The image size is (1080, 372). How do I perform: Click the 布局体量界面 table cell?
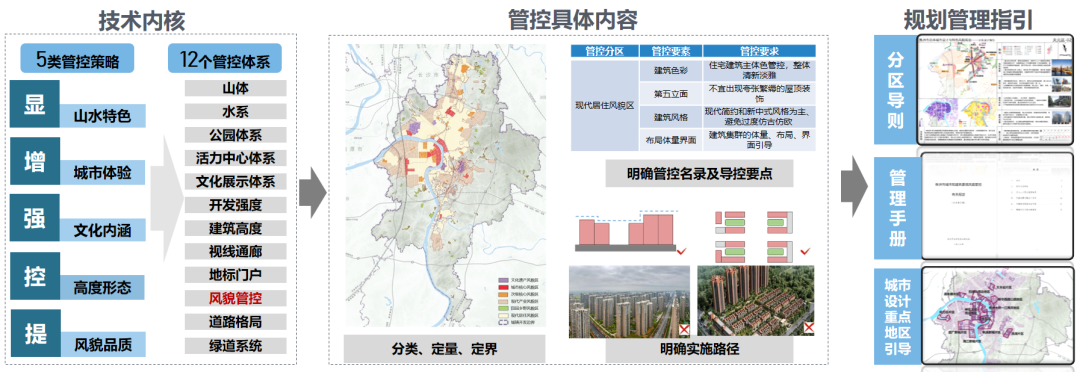click(x=670, y=140)
